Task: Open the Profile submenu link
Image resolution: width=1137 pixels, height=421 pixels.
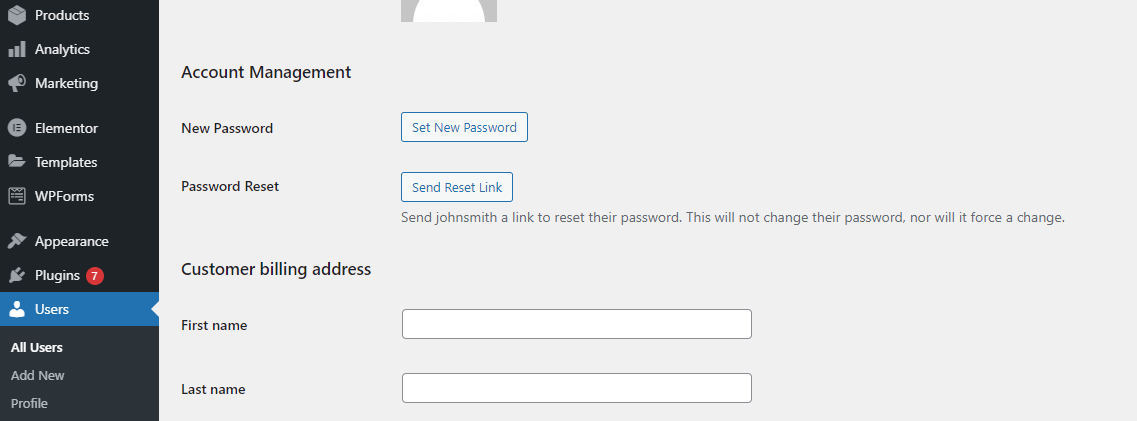Action: 29,404
